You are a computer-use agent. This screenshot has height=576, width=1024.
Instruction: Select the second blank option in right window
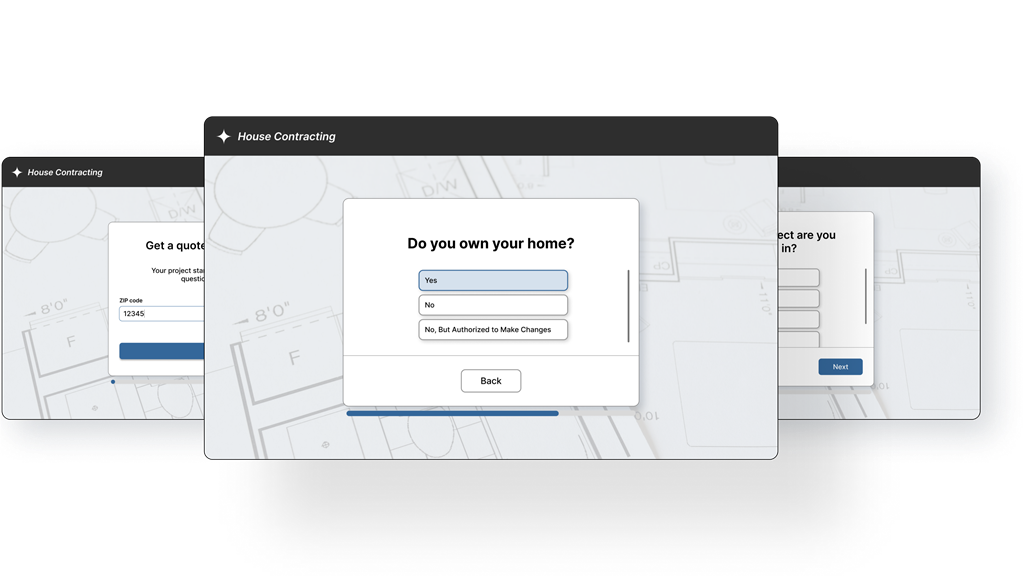coord(799,298)
